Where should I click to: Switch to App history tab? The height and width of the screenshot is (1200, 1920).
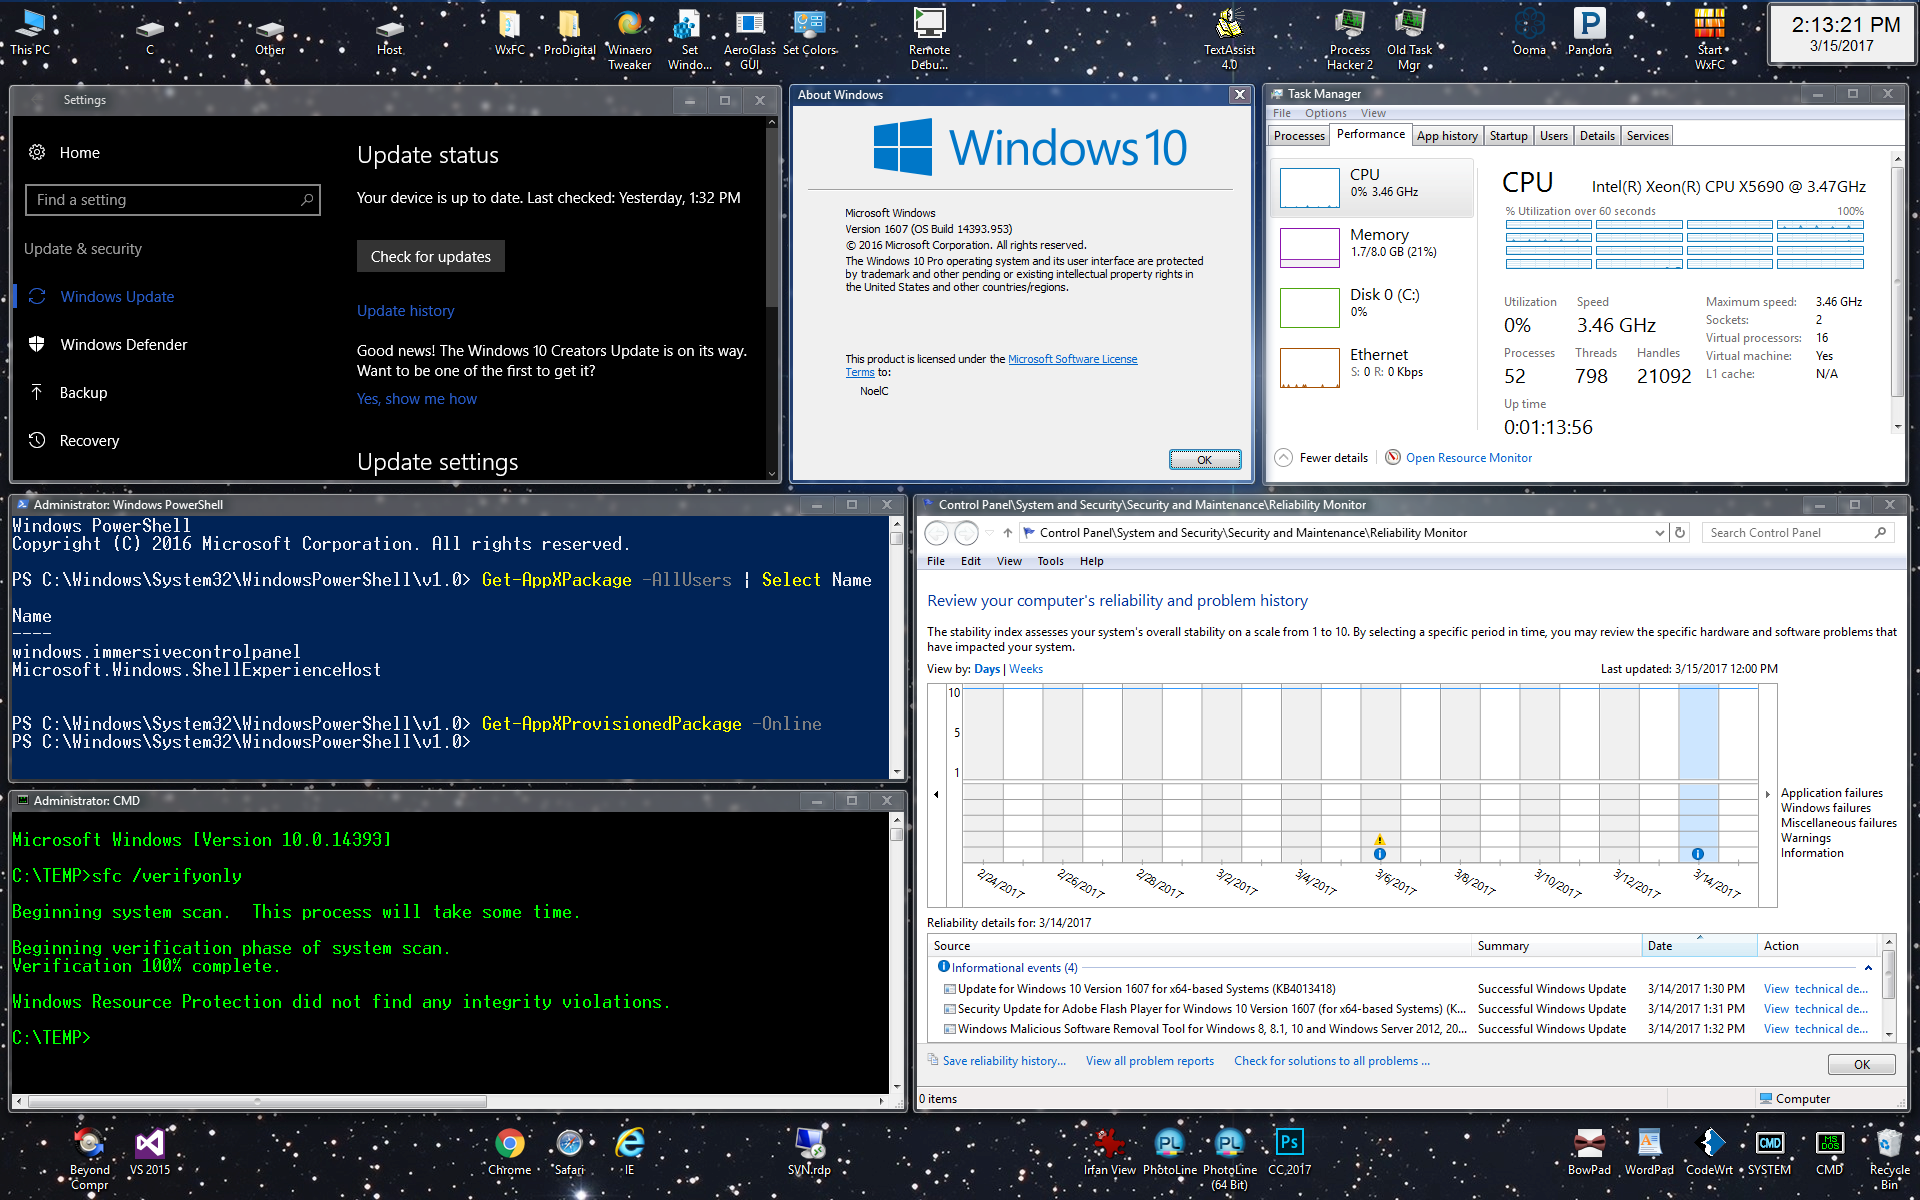tap(1446, 136)
